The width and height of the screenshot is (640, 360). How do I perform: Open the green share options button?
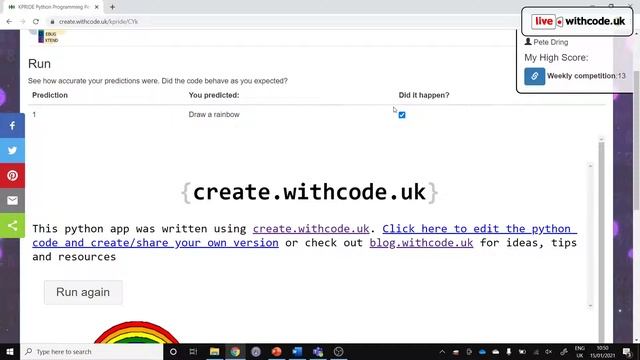coord(12,225)
